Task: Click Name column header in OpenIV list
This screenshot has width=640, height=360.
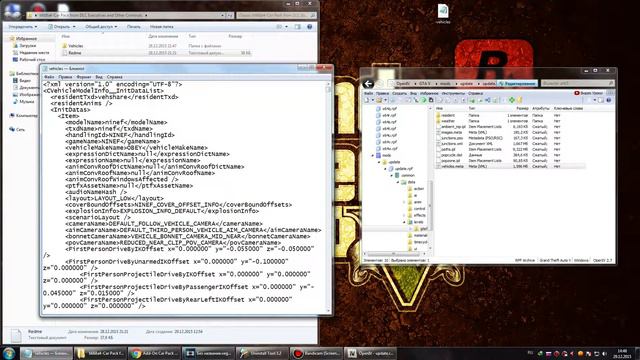Action: tap(440, 109)
